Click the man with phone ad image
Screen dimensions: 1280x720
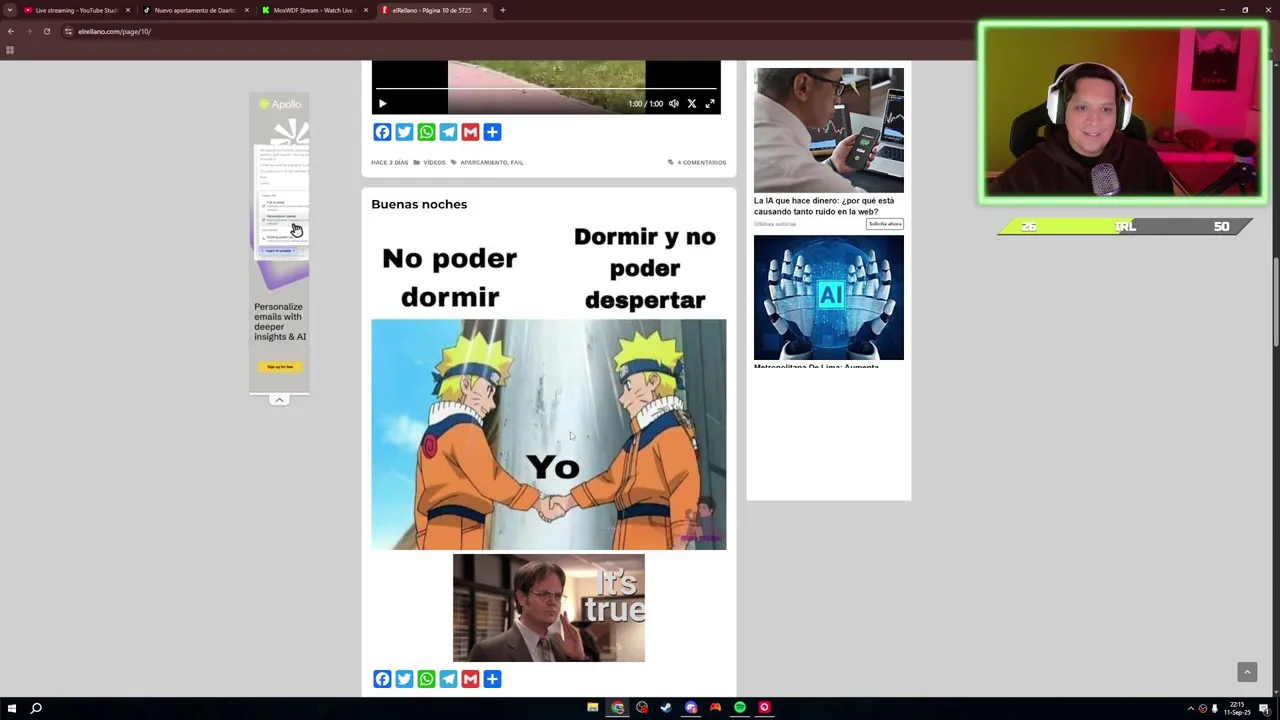pyautogui.click(x=829, y=130)
